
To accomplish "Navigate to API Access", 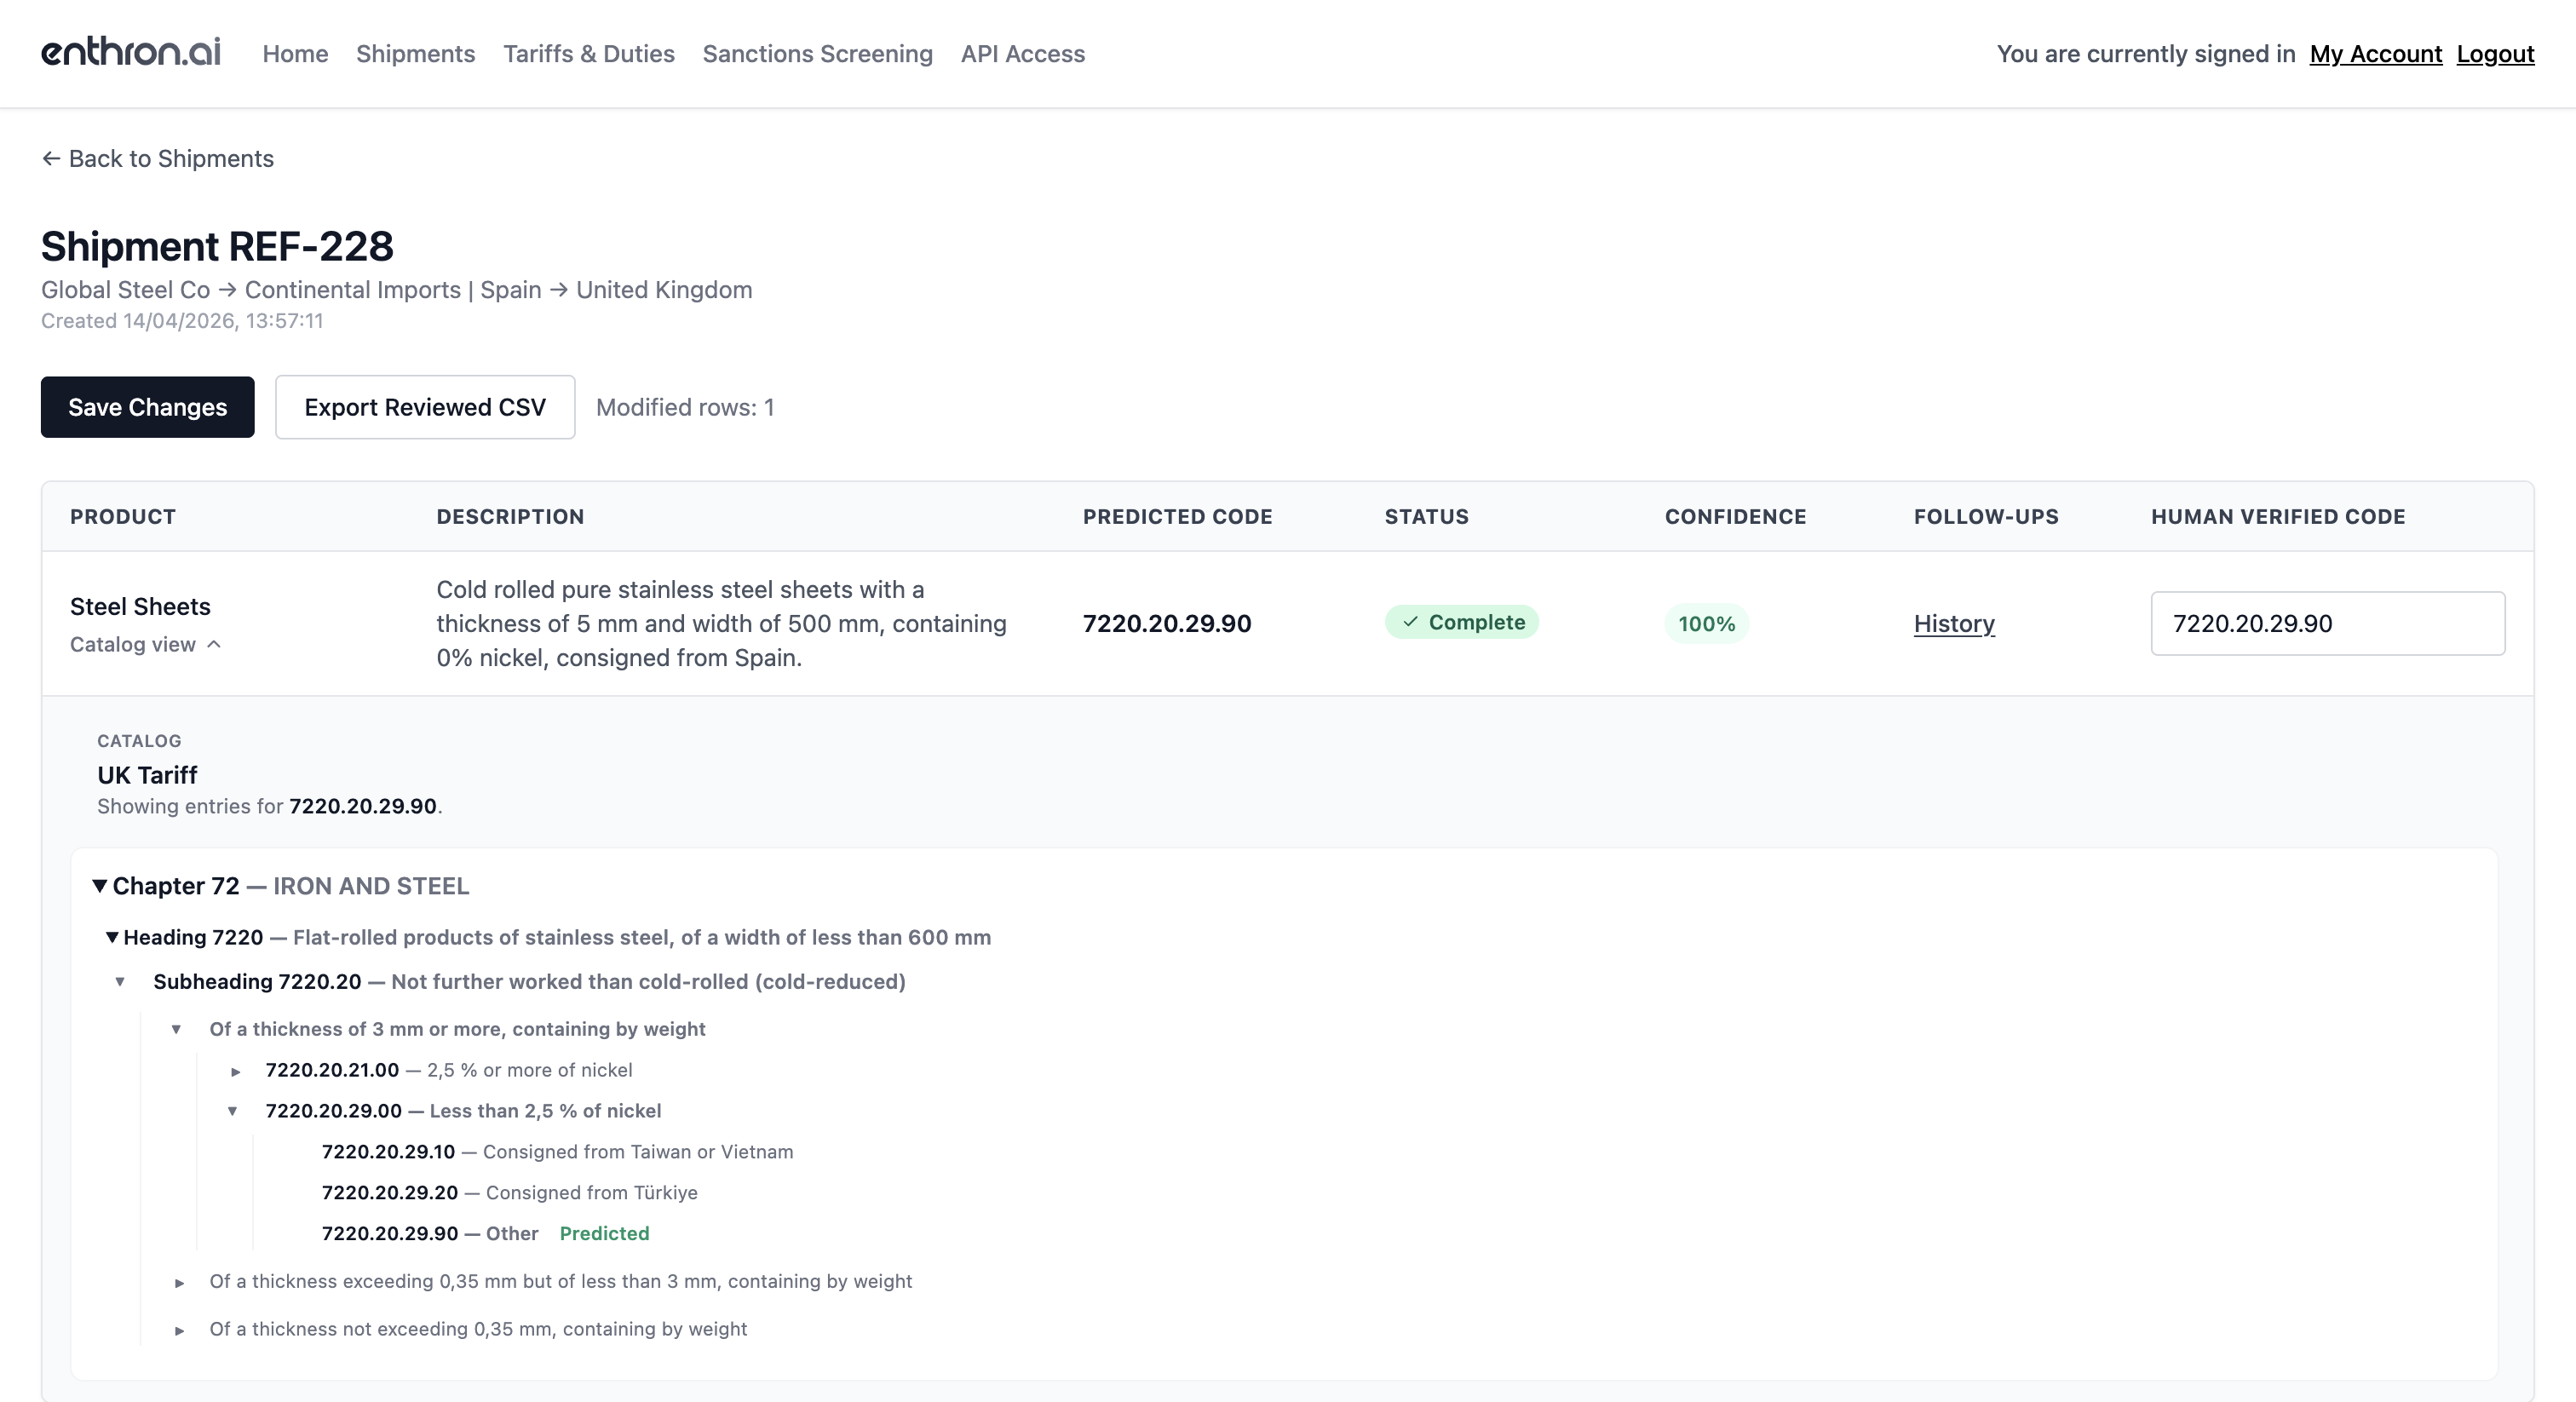I will coord(1022,54).
